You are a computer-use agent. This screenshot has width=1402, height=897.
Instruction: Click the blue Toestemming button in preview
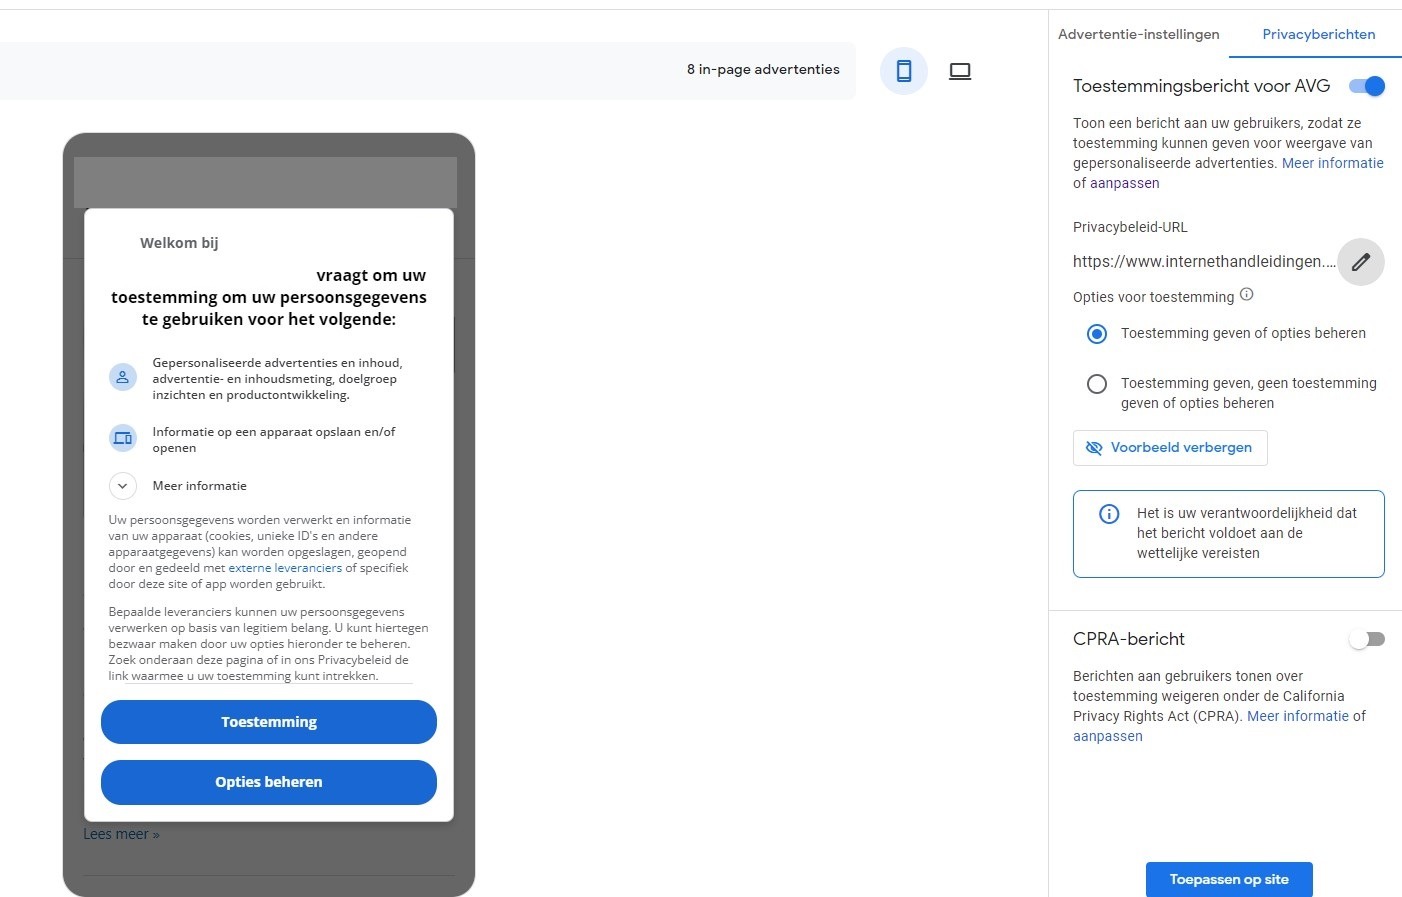click(269, 722)
